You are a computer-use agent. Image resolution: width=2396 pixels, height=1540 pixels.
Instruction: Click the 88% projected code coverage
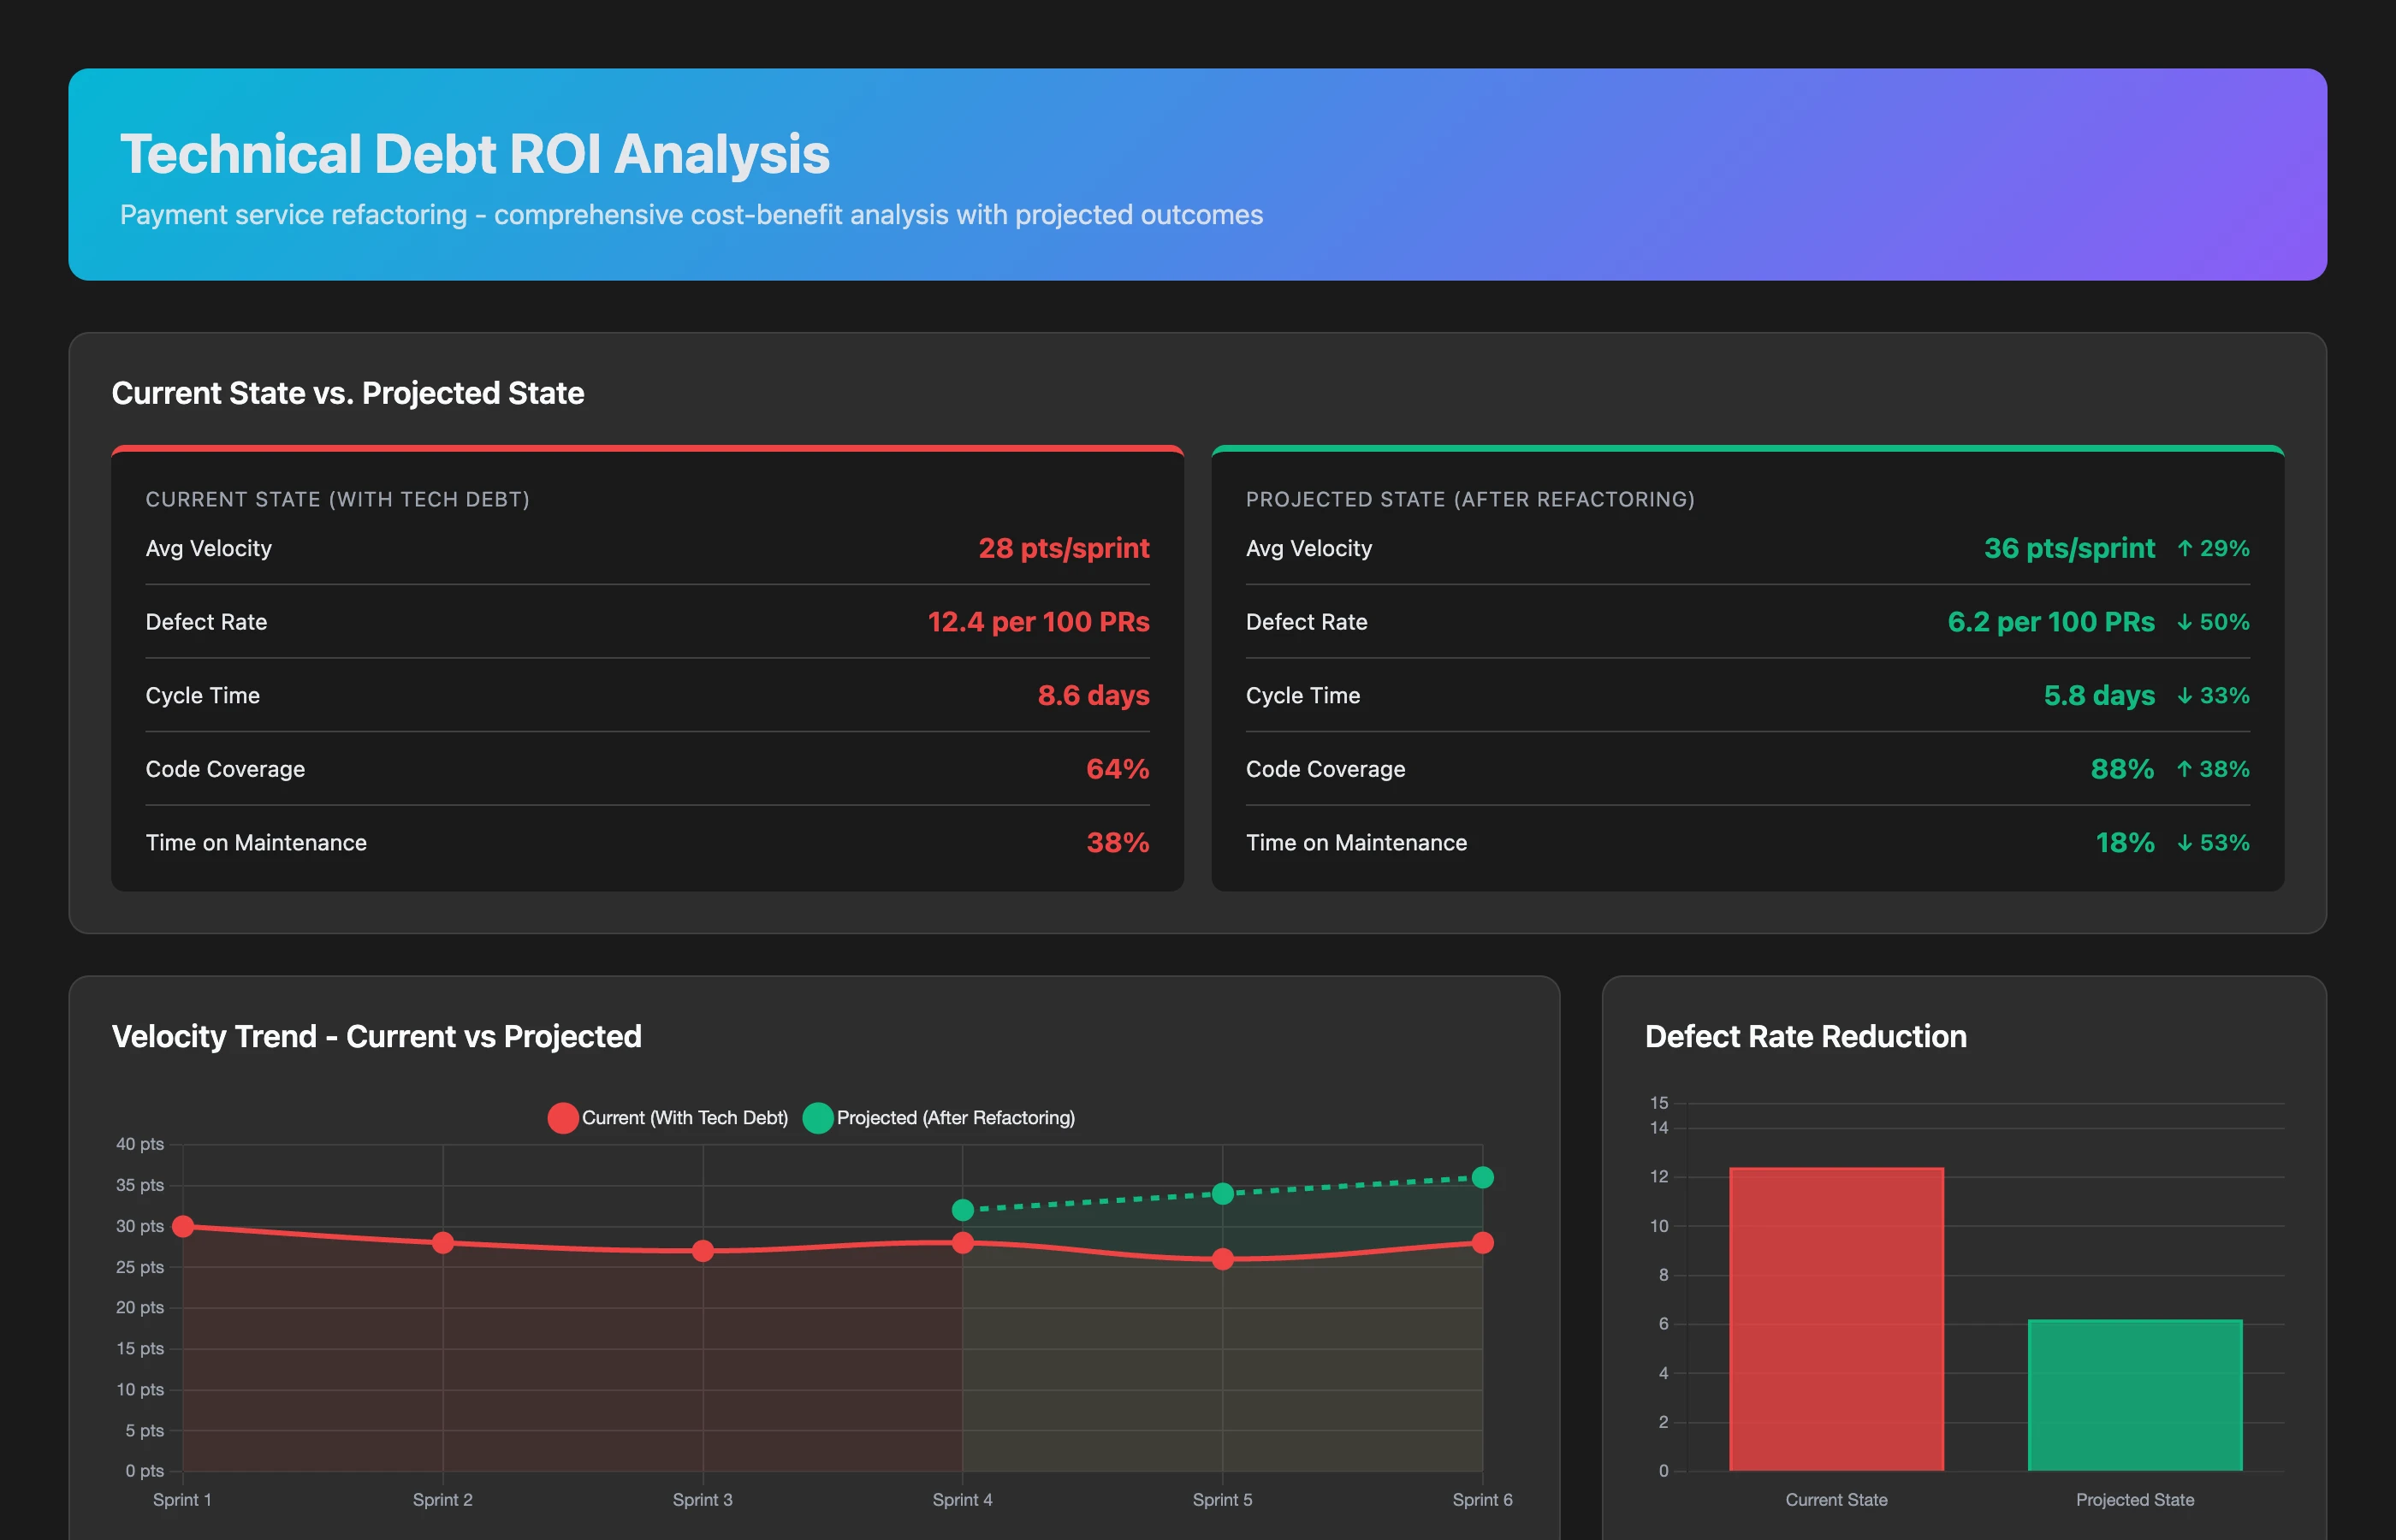[x=2122, y=769]
